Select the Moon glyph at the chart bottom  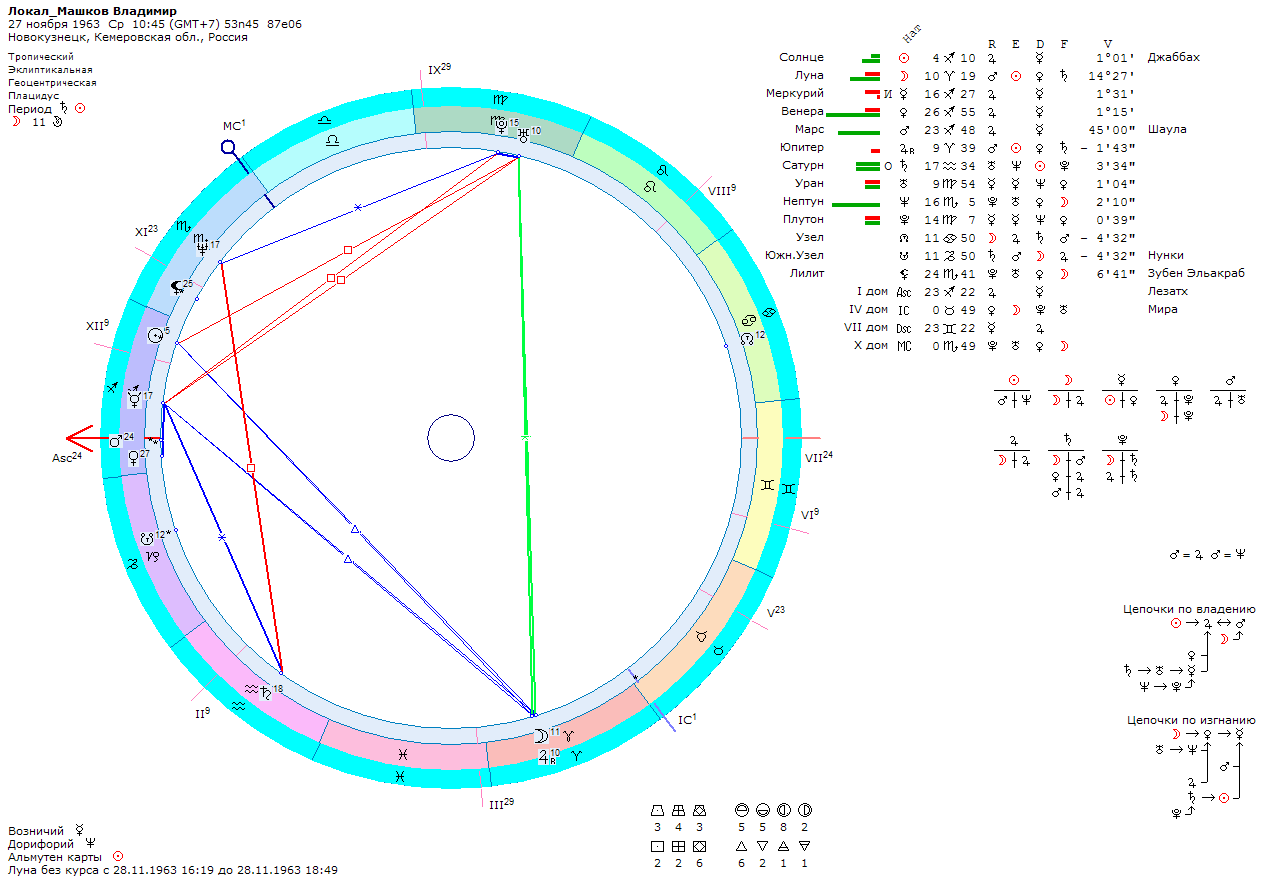point(541,735)
